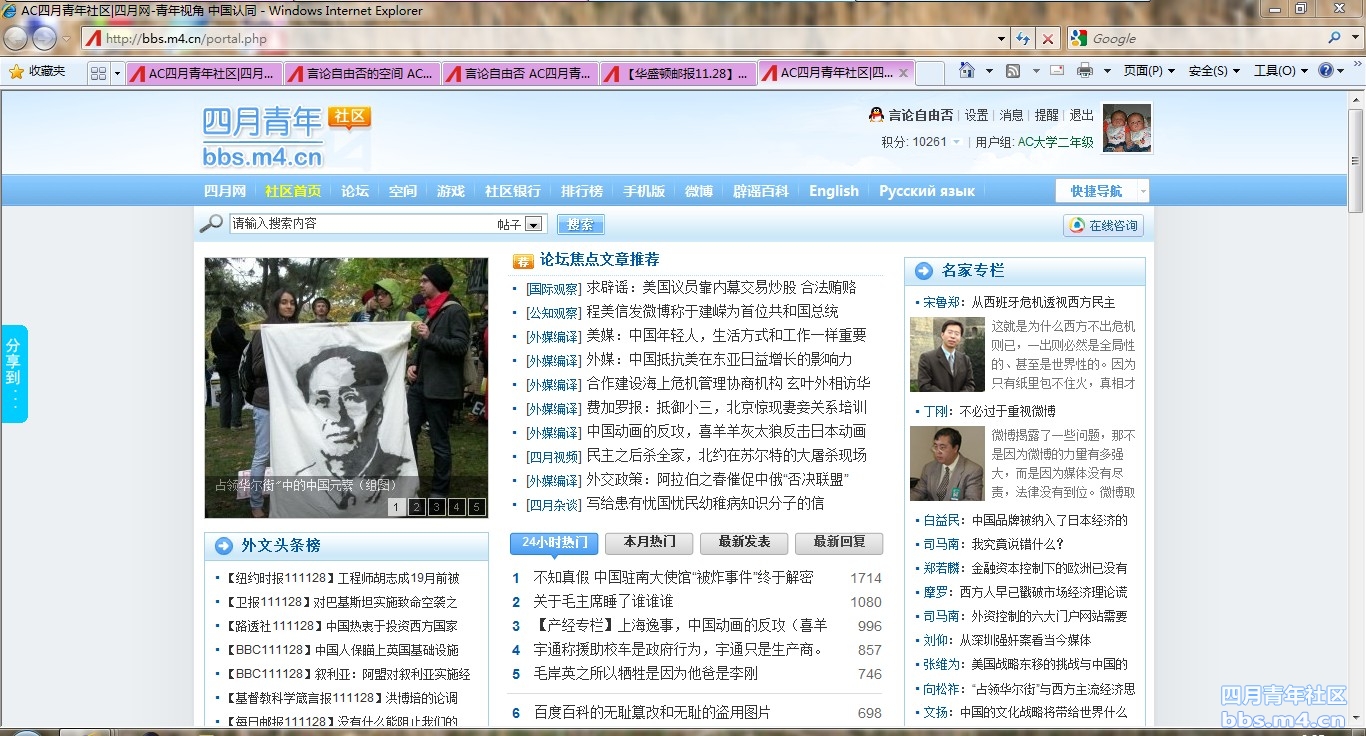
Task: Open the 工具(O) dropdown menu
Action: pos(1280,71)
